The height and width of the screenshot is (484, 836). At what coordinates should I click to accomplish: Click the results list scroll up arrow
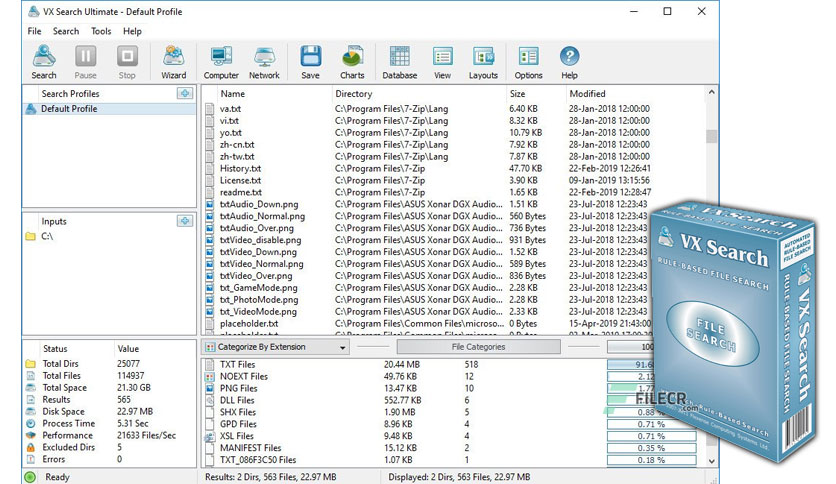(711, 92)
